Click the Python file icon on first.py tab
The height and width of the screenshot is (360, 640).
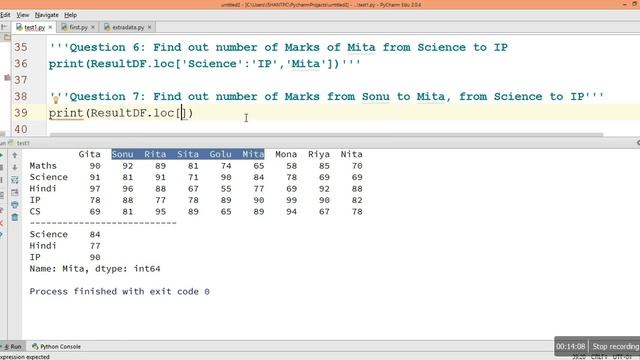[x=64, y=27]
